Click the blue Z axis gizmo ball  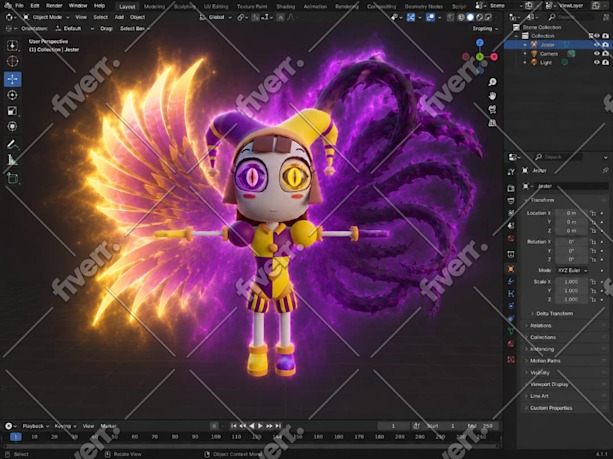480,43
